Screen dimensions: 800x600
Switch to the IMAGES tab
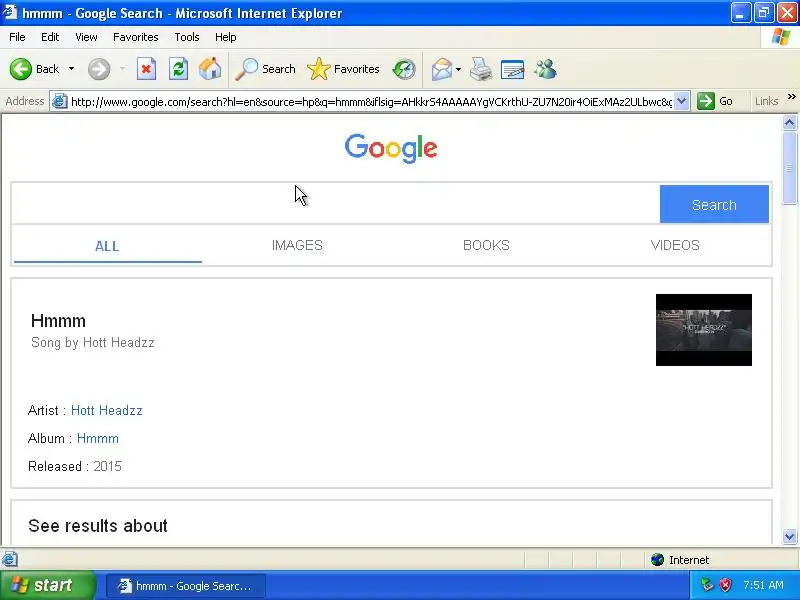coord(297,245)
